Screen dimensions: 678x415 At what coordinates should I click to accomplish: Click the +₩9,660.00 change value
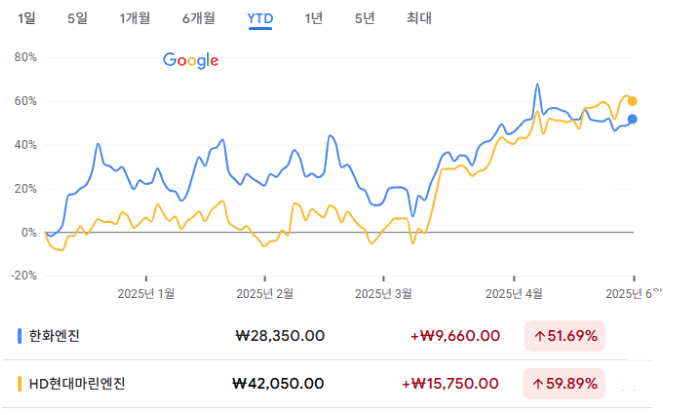click(455, 336)
